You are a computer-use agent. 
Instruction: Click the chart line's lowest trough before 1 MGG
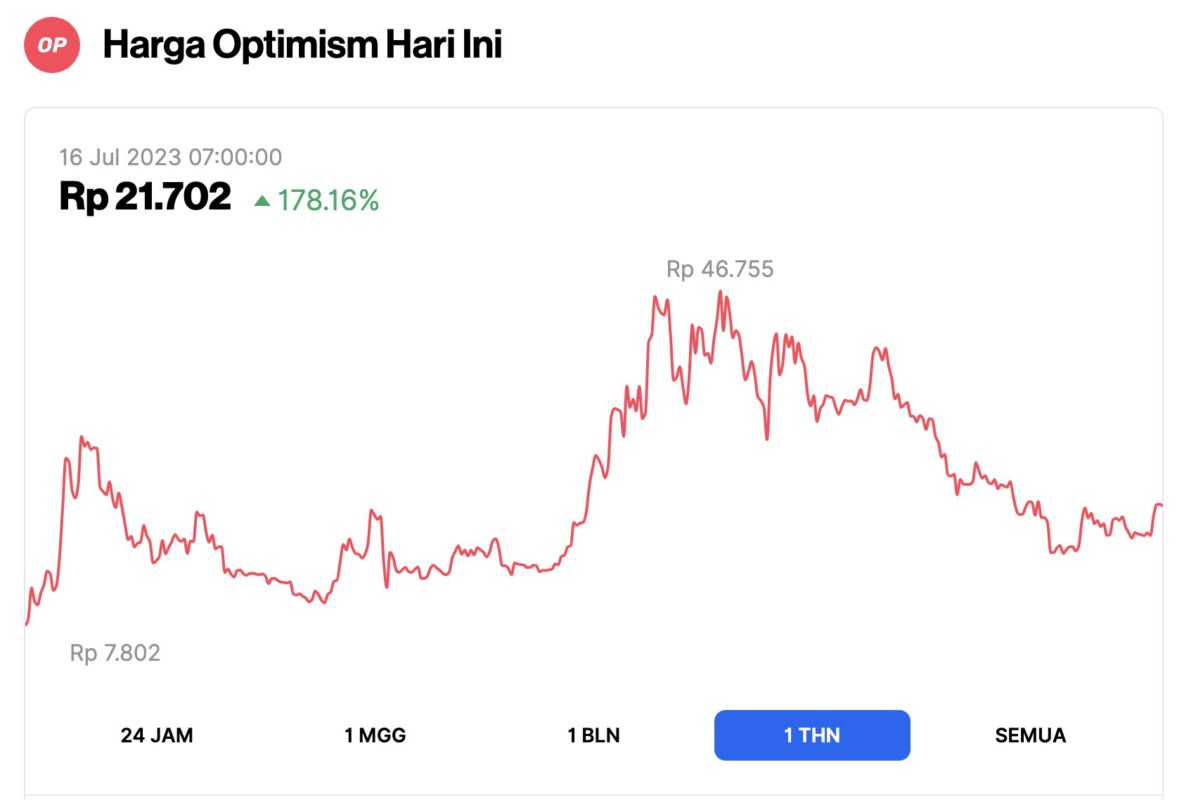(322, 603)
